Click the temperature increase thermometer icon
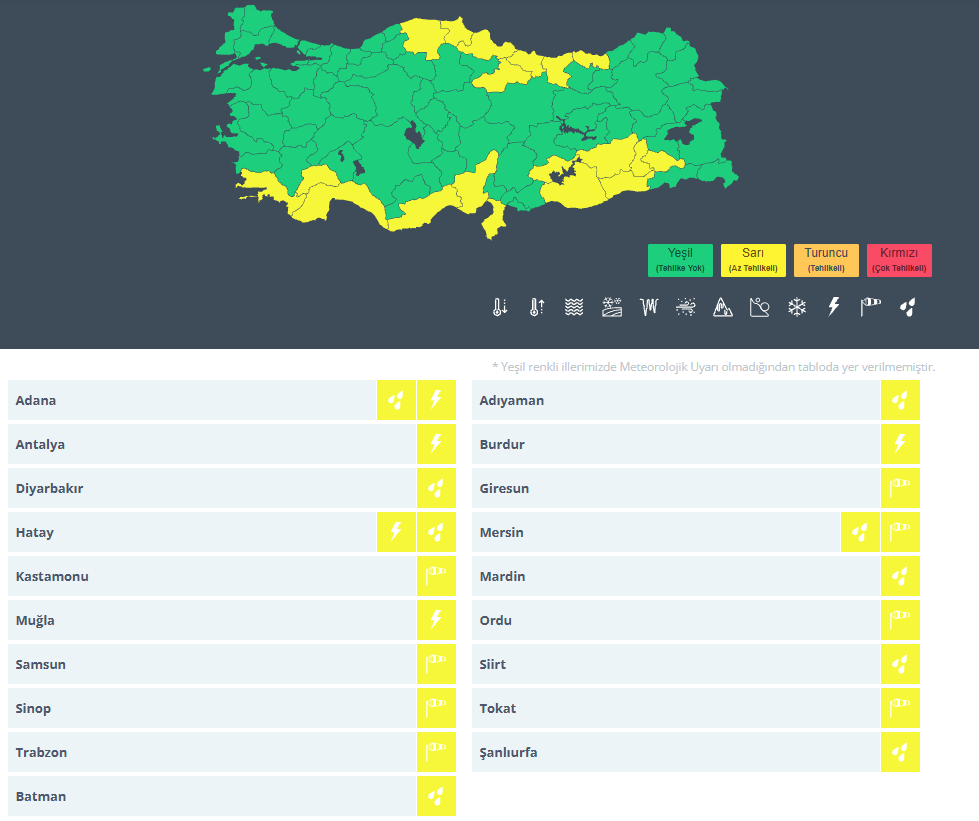Viewport: 979px width, 821px height. (x=537, y=307)
